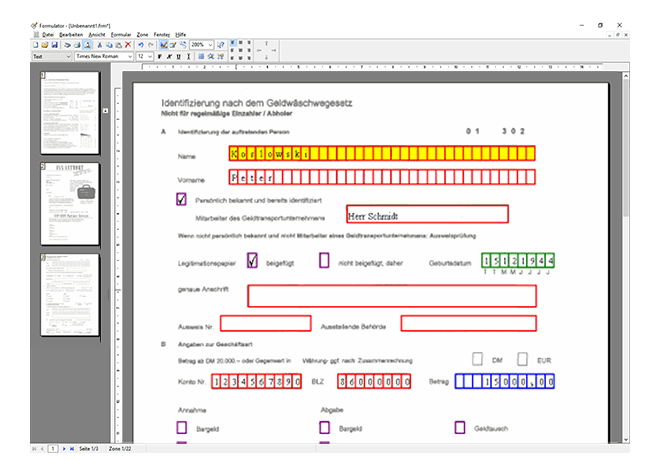Open the Zone menu
Viewport: 660px width, 475px height.
(x=142, y=35)
